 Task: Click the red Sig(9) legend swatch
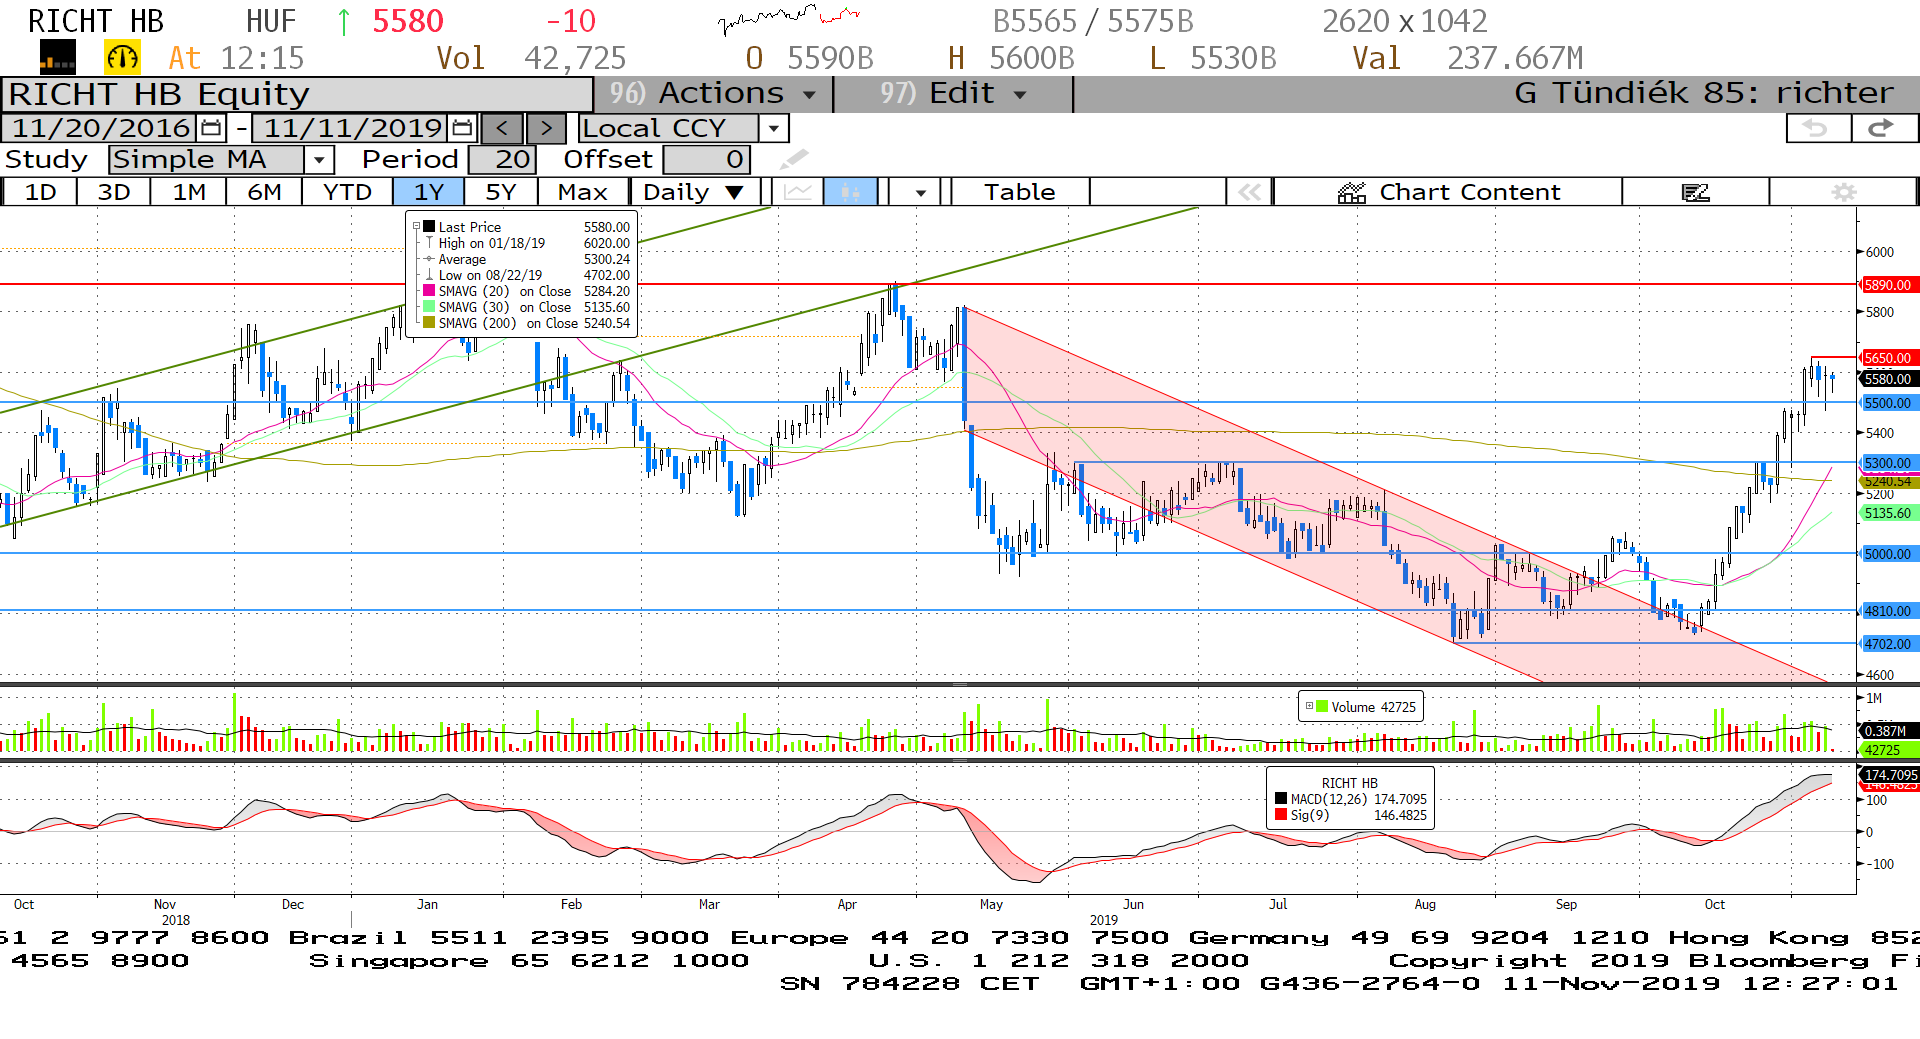[x=1281, y=815]
